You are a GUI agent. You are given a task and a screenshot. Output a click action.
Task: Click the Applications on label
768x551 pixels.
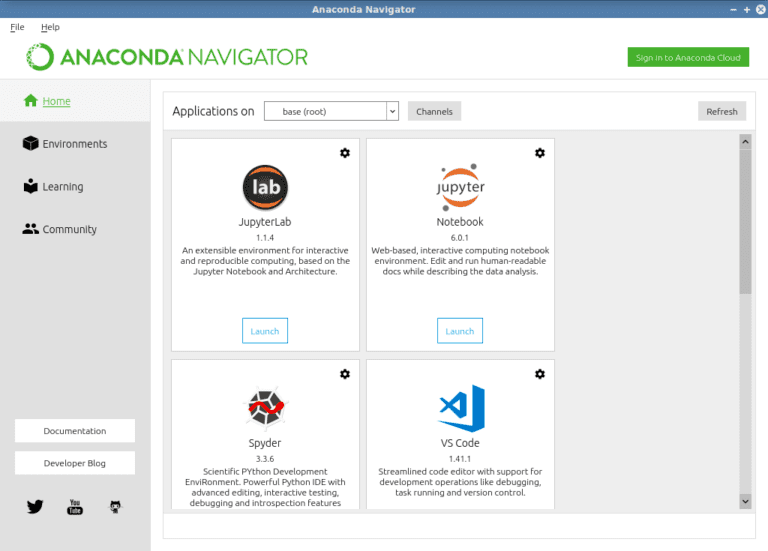point(214,111)
